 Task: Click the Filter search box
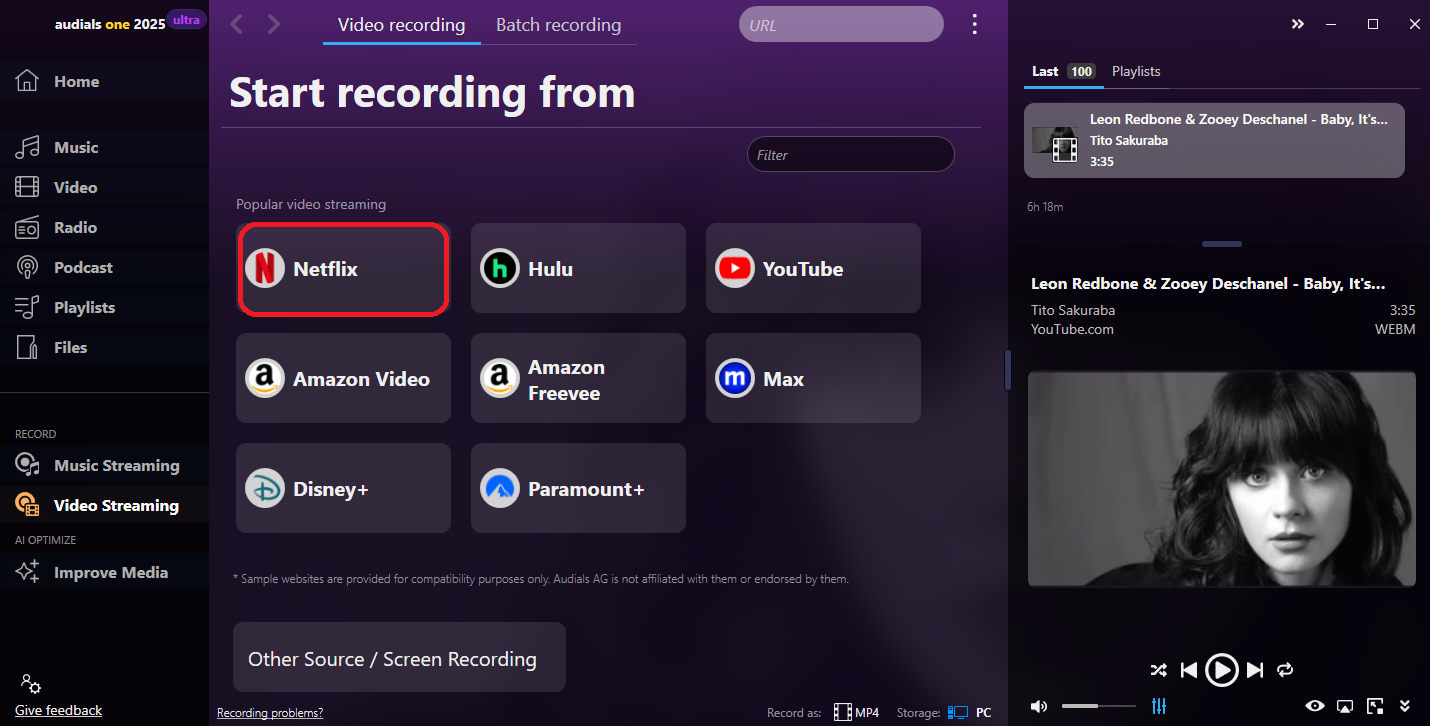click(851, 155)
